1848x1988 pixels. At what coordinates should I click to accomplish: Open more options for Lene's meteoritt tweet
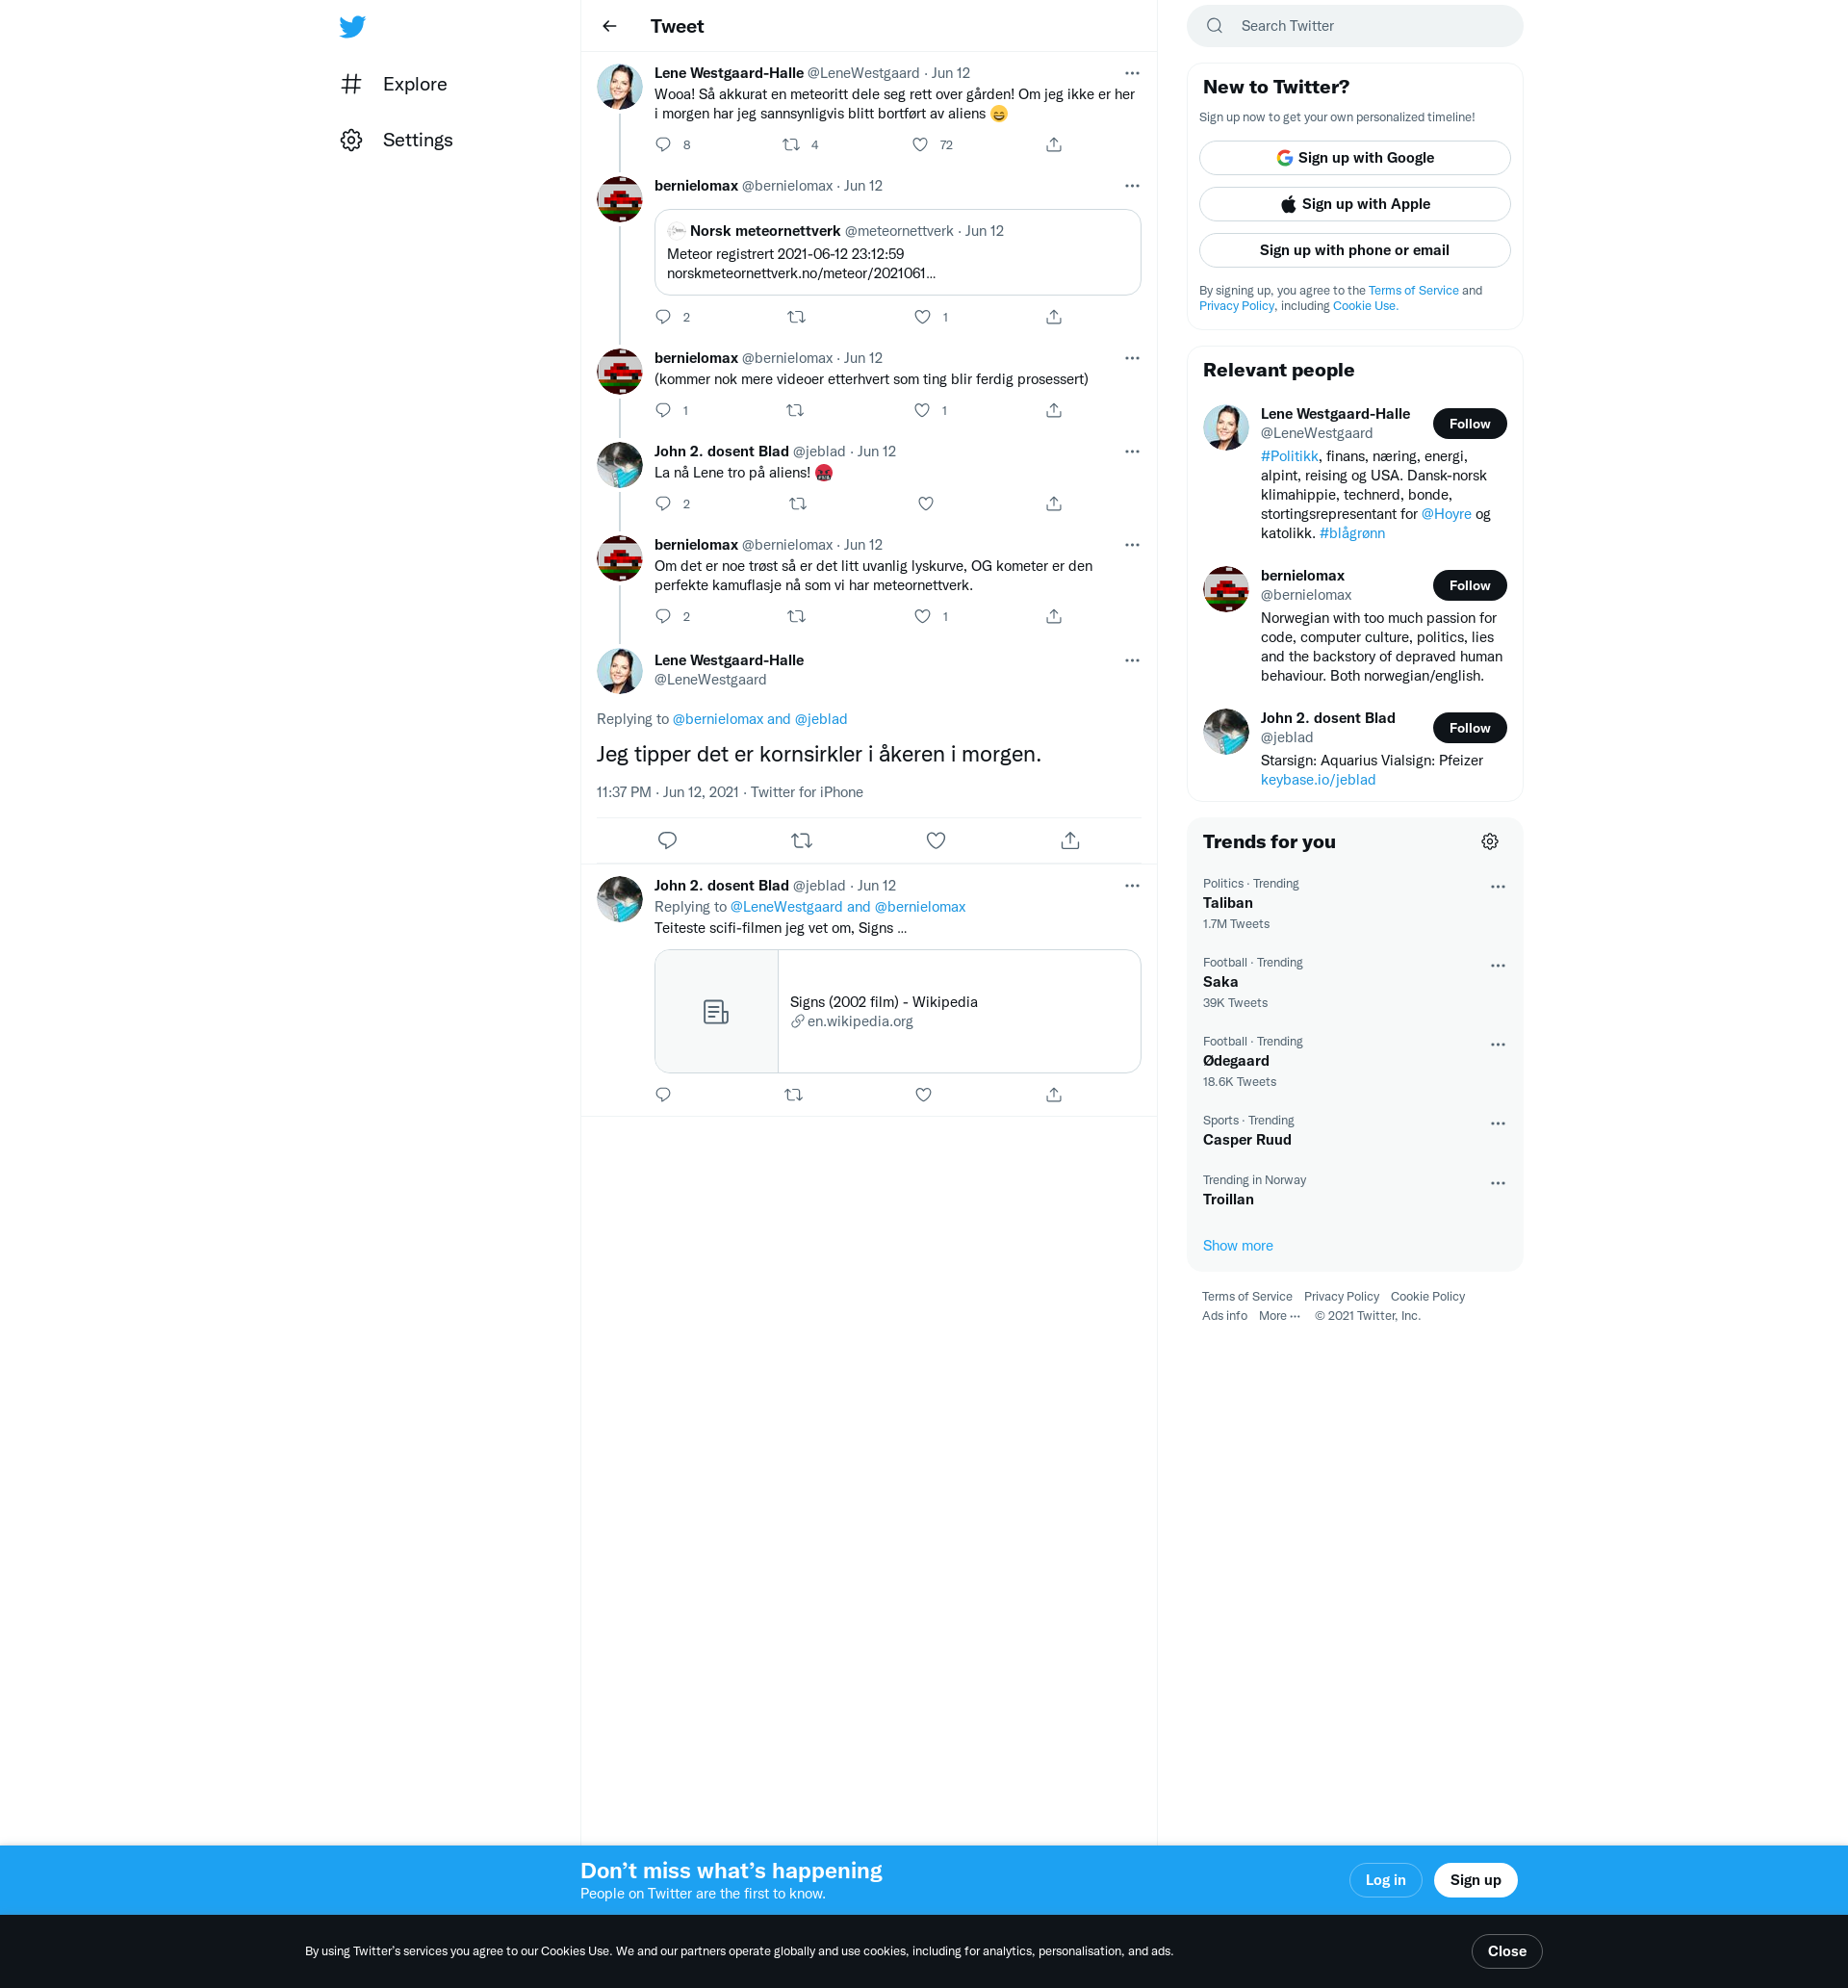coord(1132,73)
